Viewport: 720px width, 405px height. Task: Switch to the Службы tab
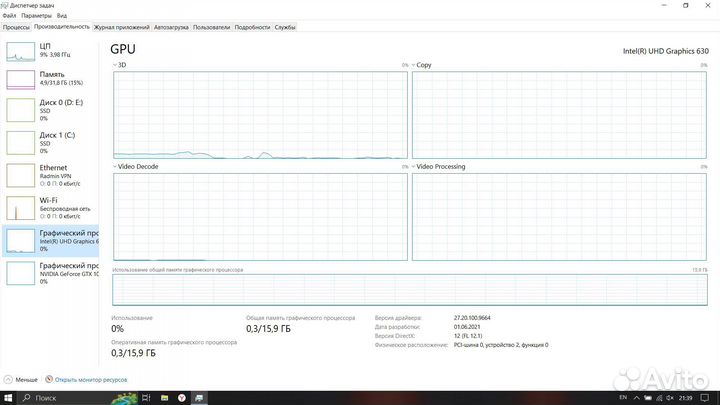[x=285, y=27]
